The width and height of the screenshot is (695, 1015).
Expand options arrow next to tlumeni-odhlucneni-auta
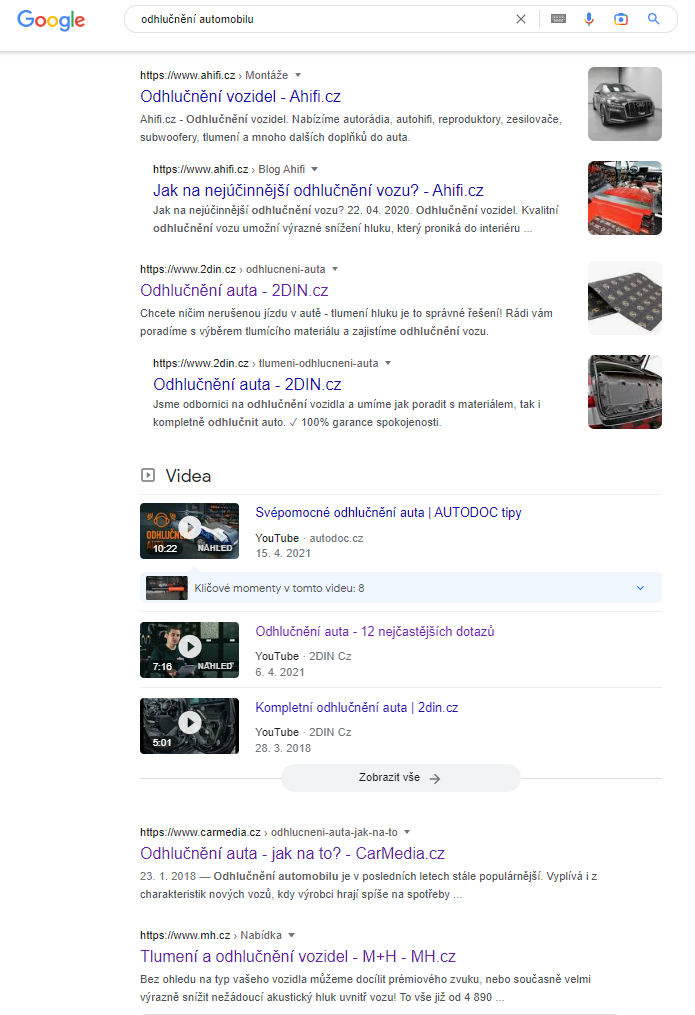[388, 362]
